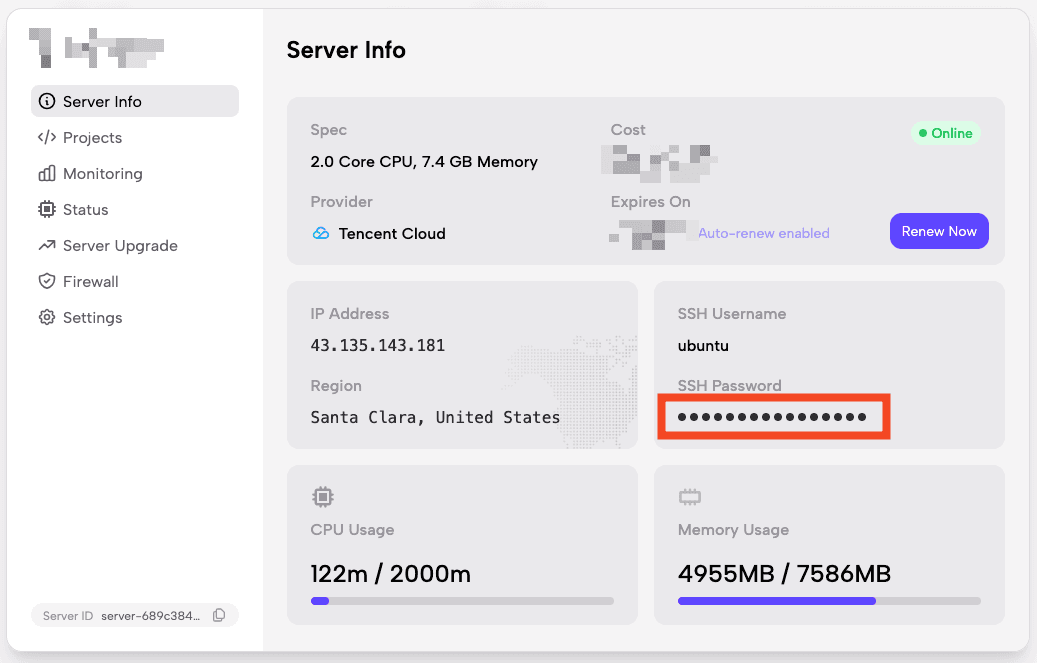The height and width of the screenshot is (663, 1037).
Task: Select the IP Address 43.135.143.181
Action: pyautogui.click(x=380, y=345)
